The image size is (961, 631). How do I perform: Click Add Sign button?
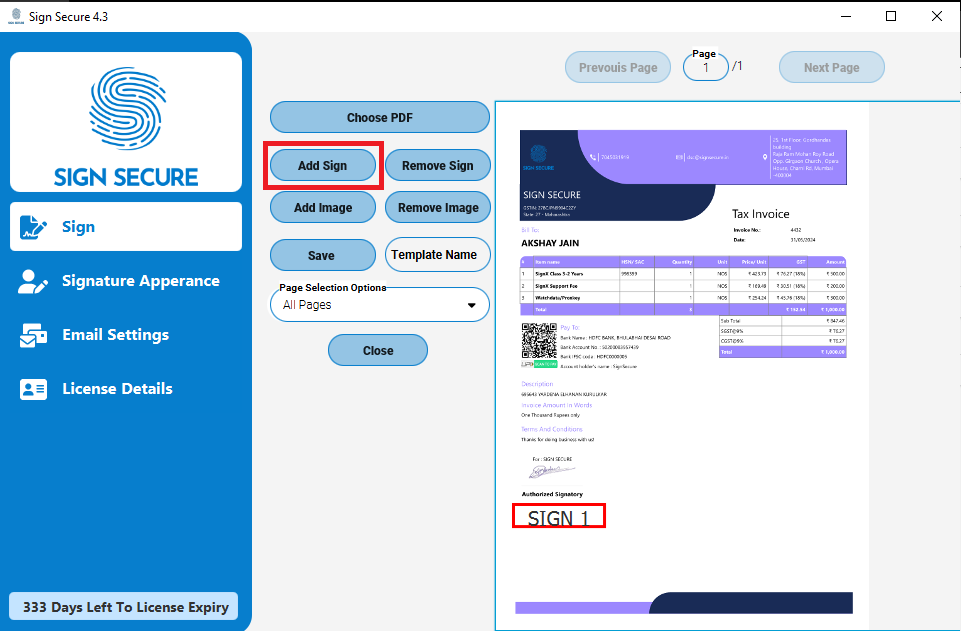pos(323,165)
